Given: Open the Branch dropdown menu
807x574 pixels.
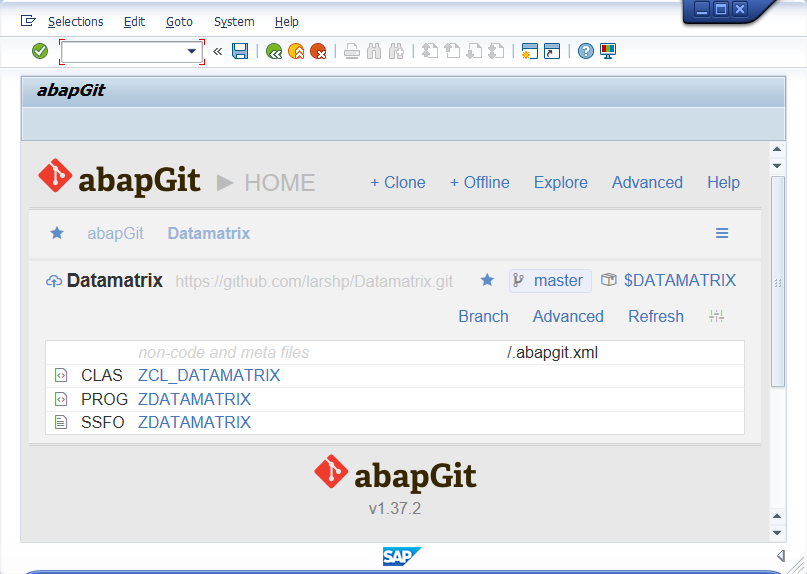Looking at the screenshot, I should 483,316.
